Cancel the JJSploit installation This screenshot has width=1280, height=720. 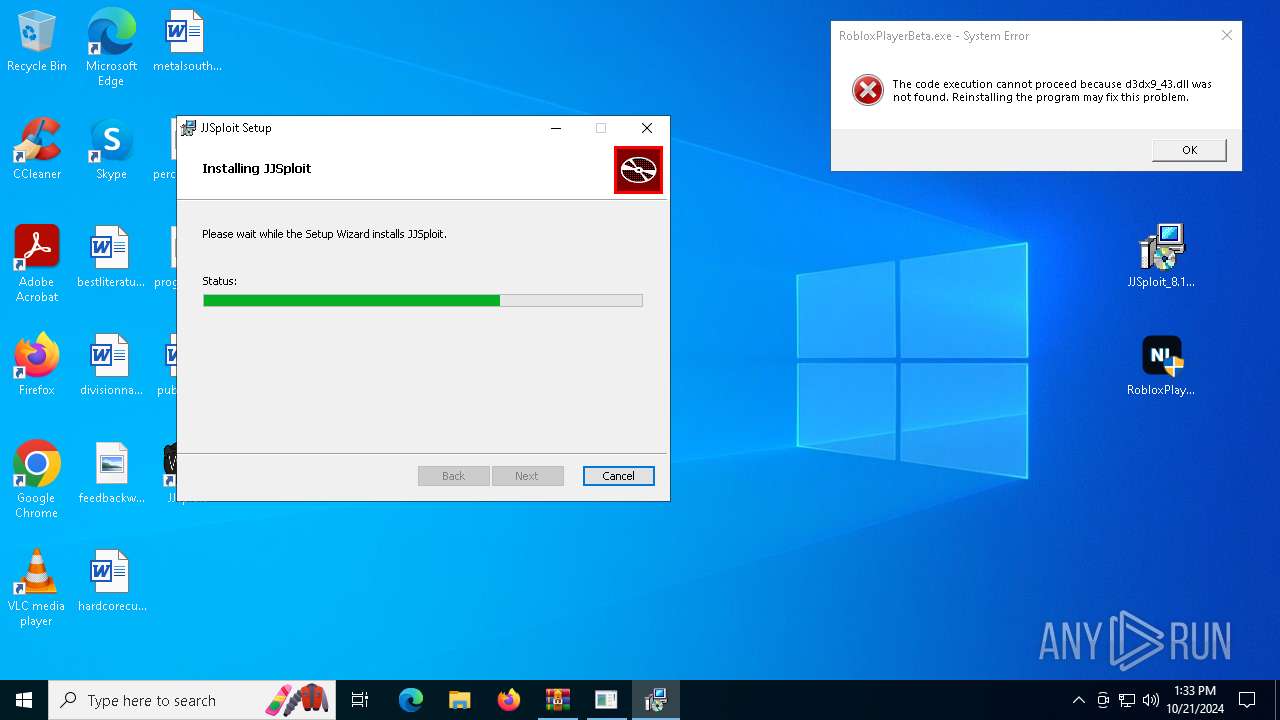(x=618, y=476)
